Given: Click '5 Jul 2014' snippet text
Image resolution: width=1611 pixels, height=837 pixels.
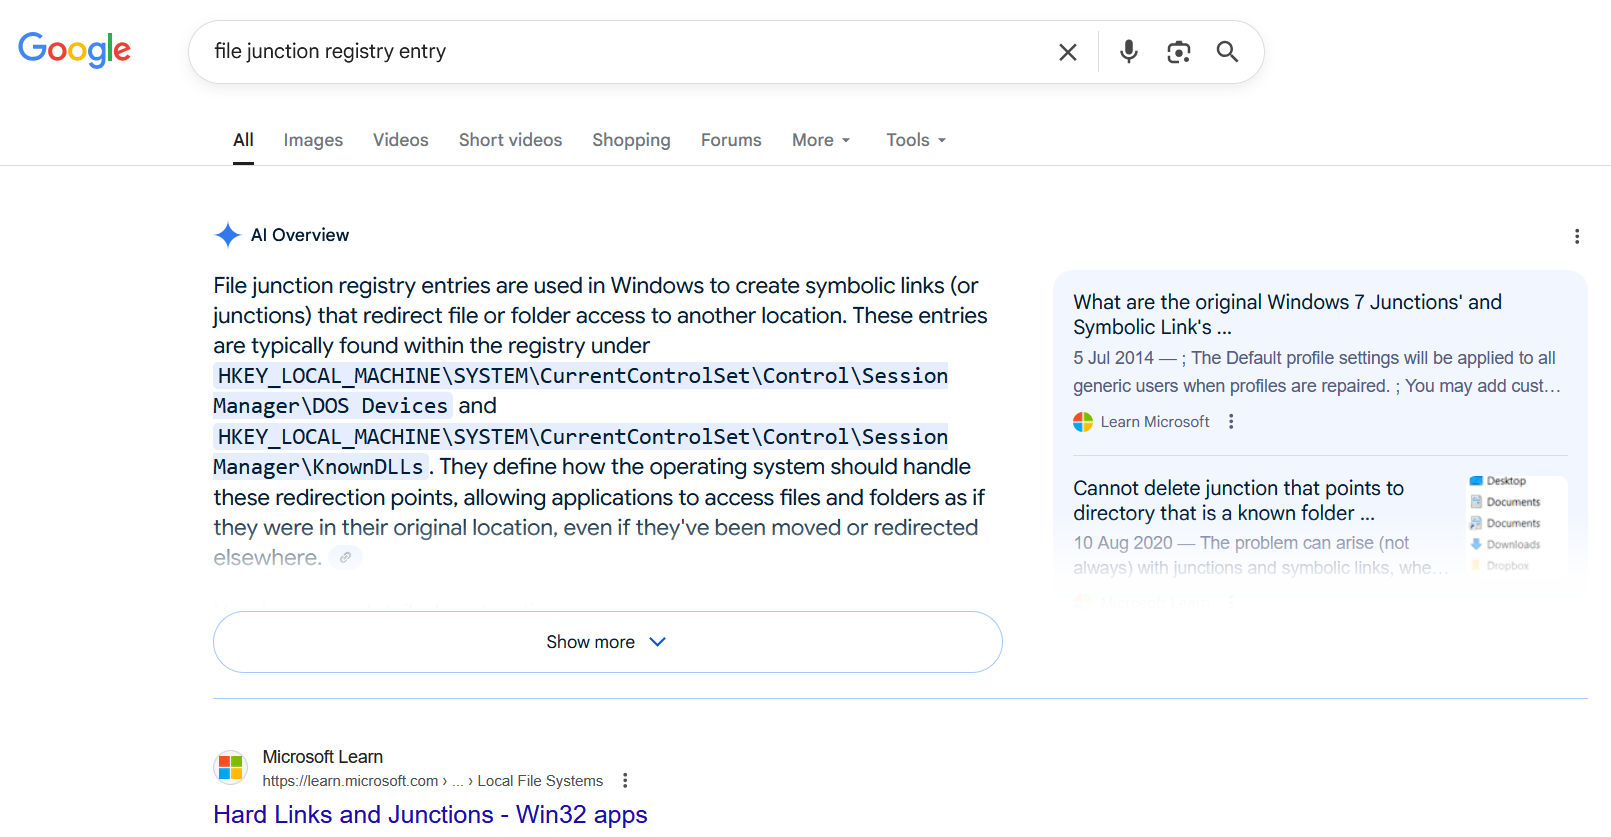Looking at the screenshot, I should pyautogui.click(x=1113, y=358).
